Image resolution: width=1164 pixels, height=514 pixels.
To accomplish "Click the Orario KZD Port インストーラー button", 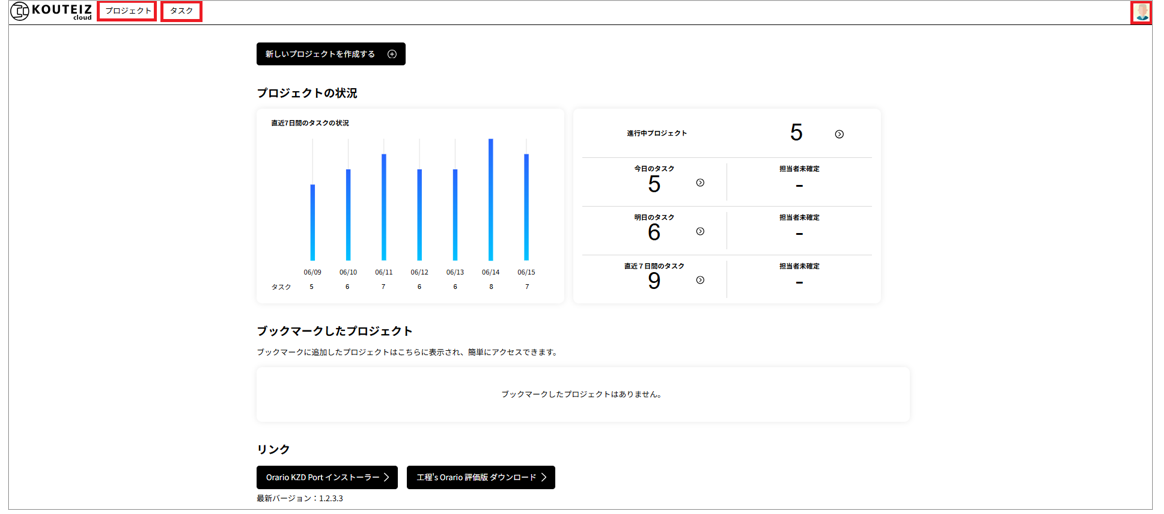I will (327, 478).
